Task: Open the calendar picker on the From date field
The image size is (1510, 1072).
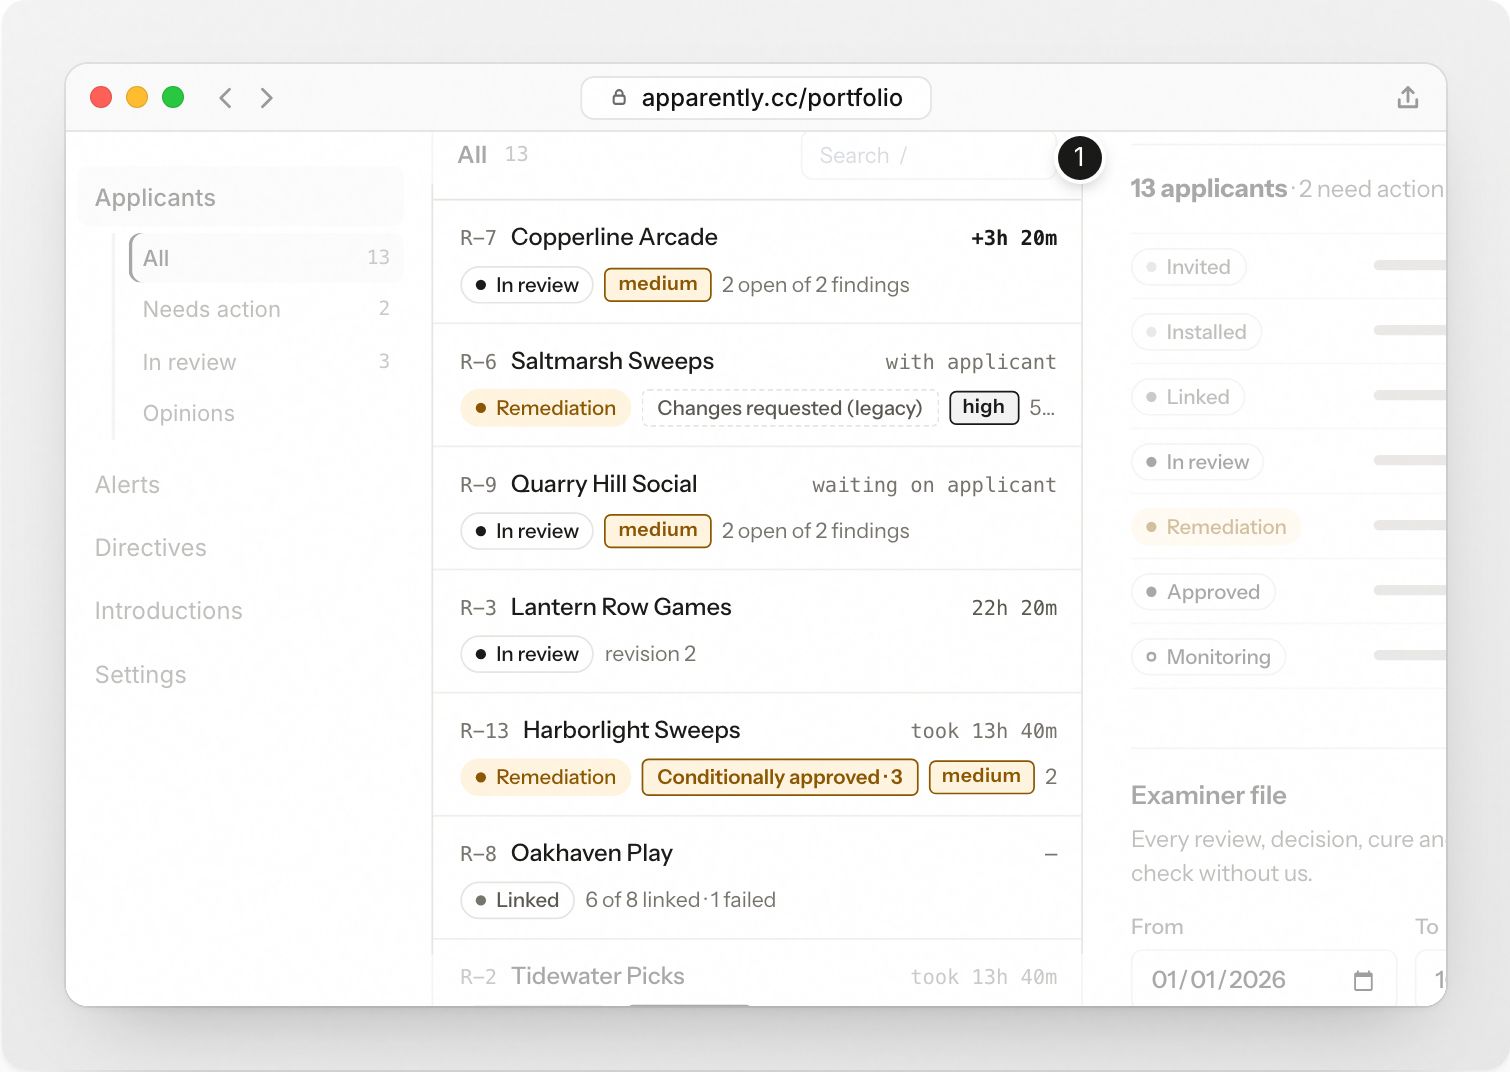Action: 1362,980
